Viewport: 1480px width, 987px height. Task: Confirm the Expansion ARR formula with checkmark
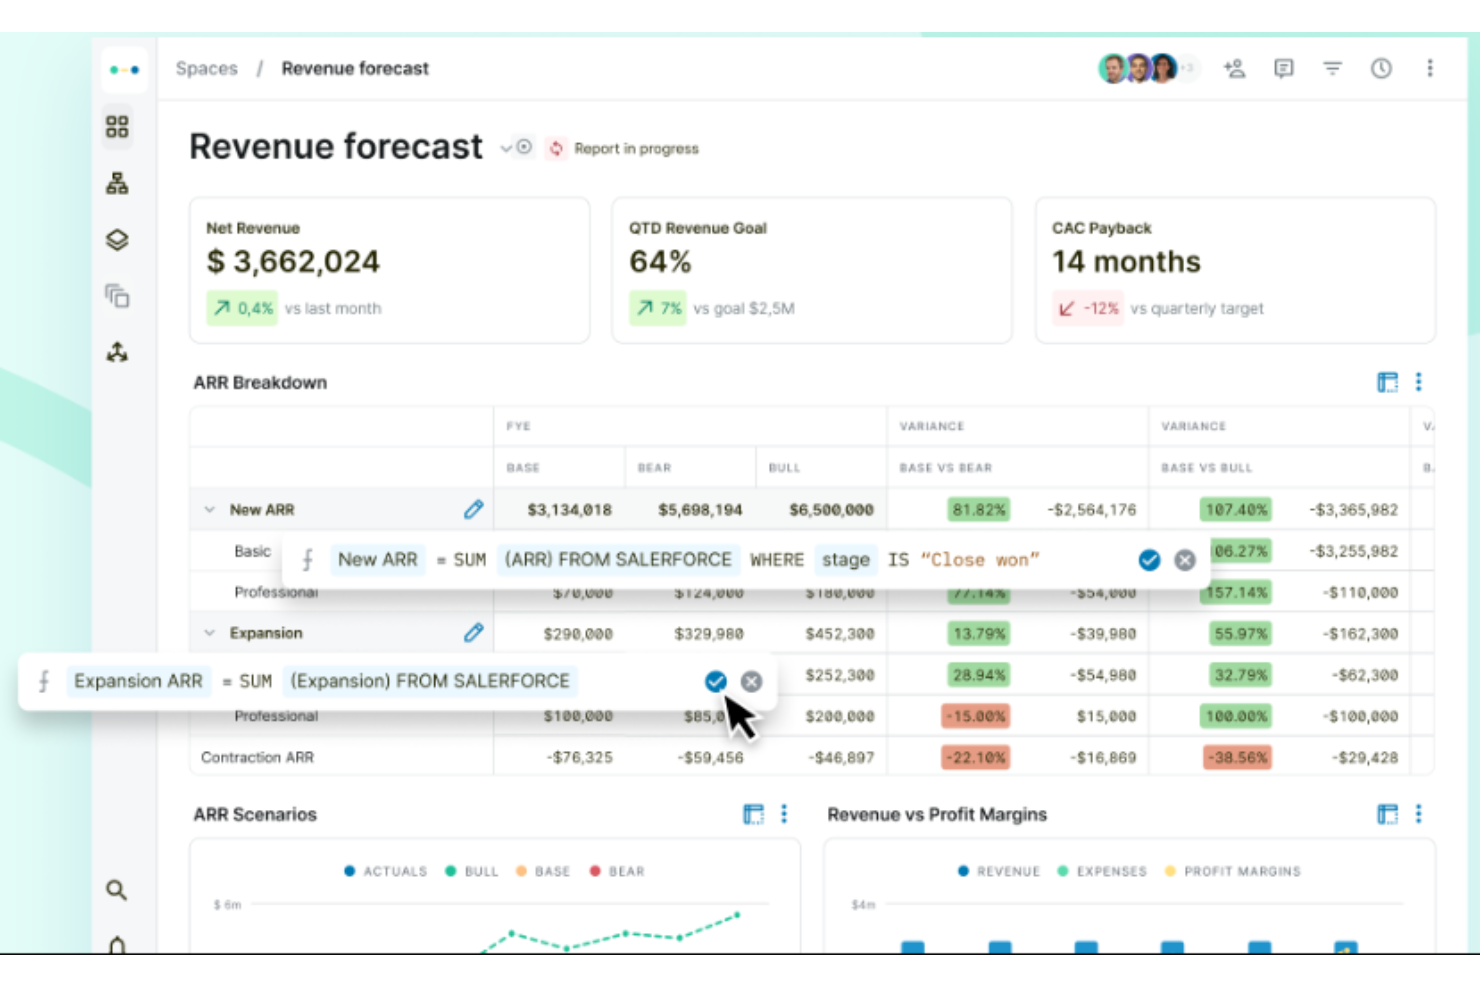click(715, 681)
